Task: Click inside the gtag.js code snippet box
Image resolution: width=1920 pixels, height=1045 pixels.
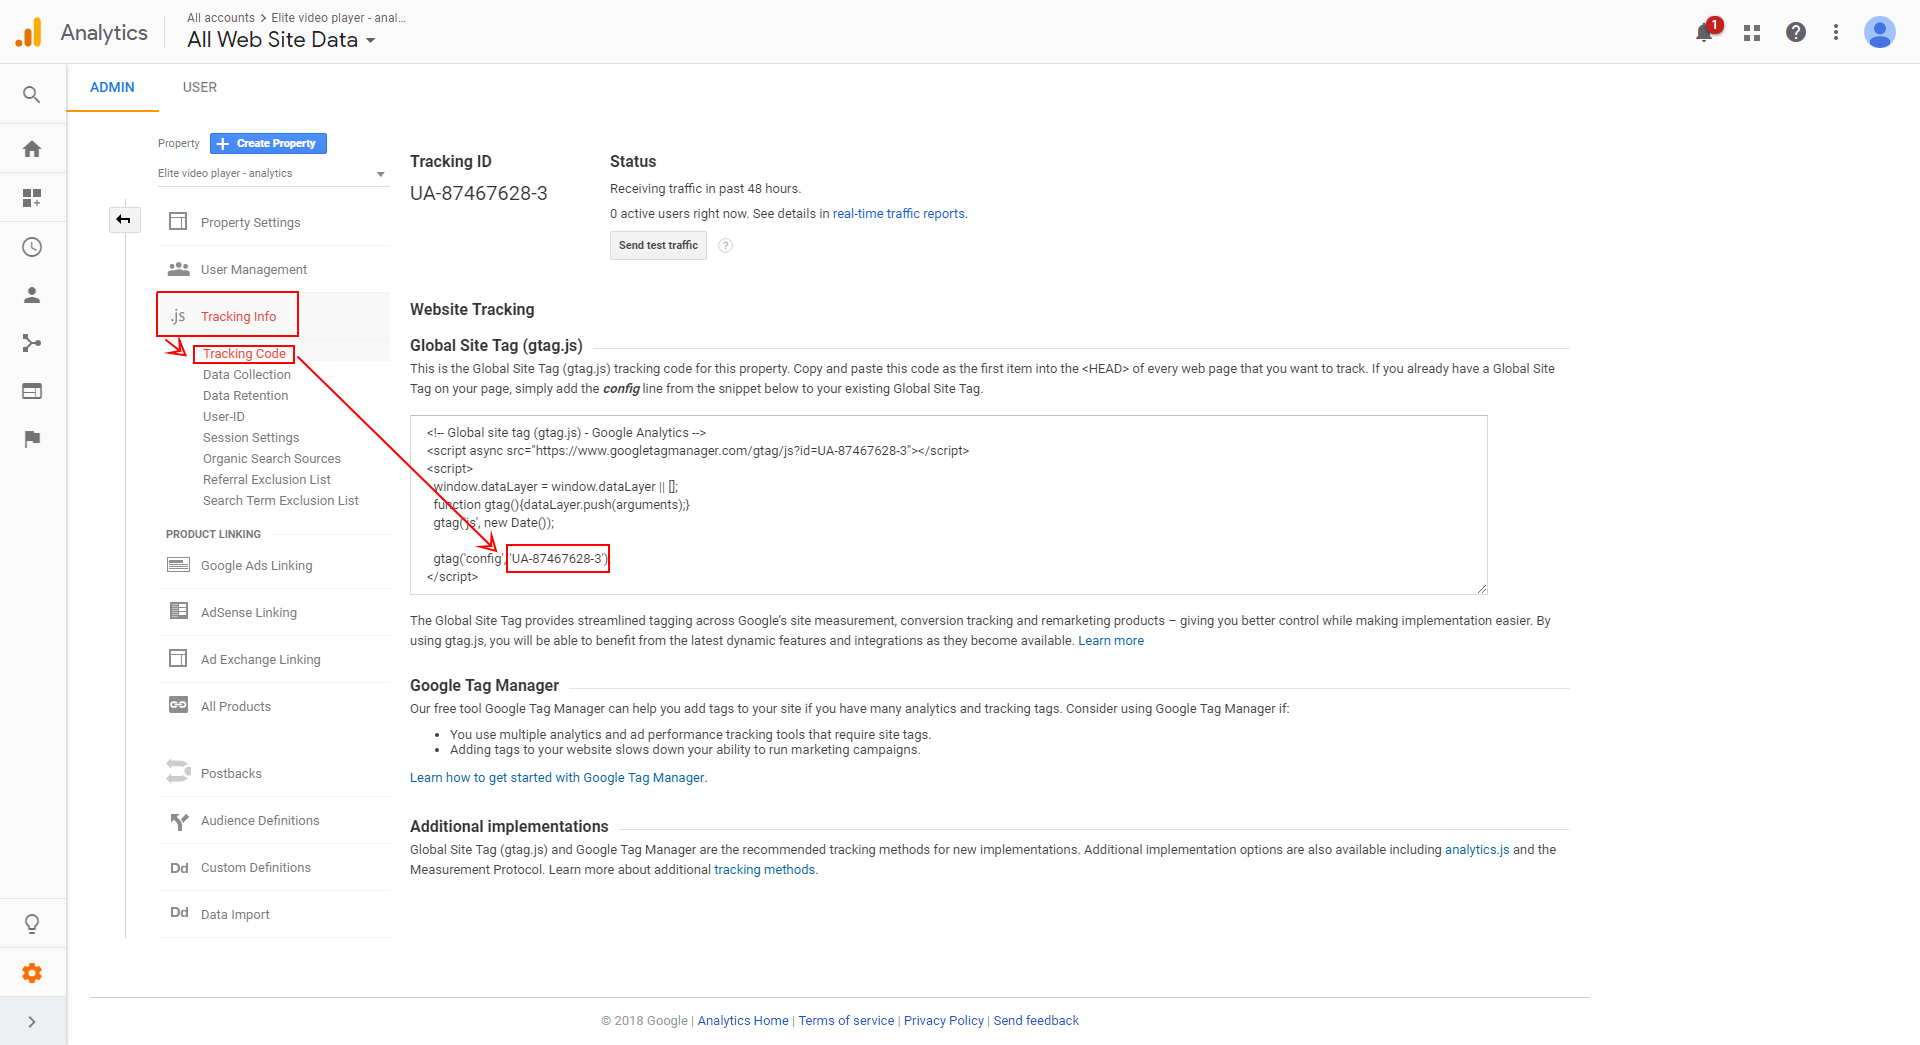Action: click(x=948, y=505)
